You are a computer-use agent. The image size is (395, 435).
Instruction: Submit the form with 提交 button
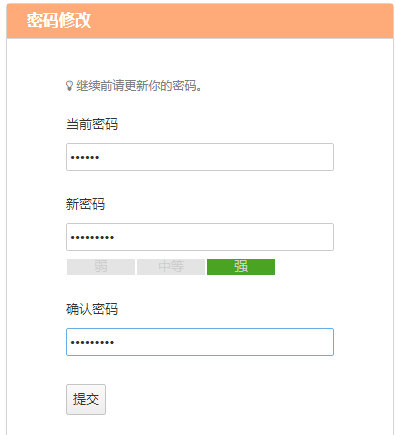86,399
